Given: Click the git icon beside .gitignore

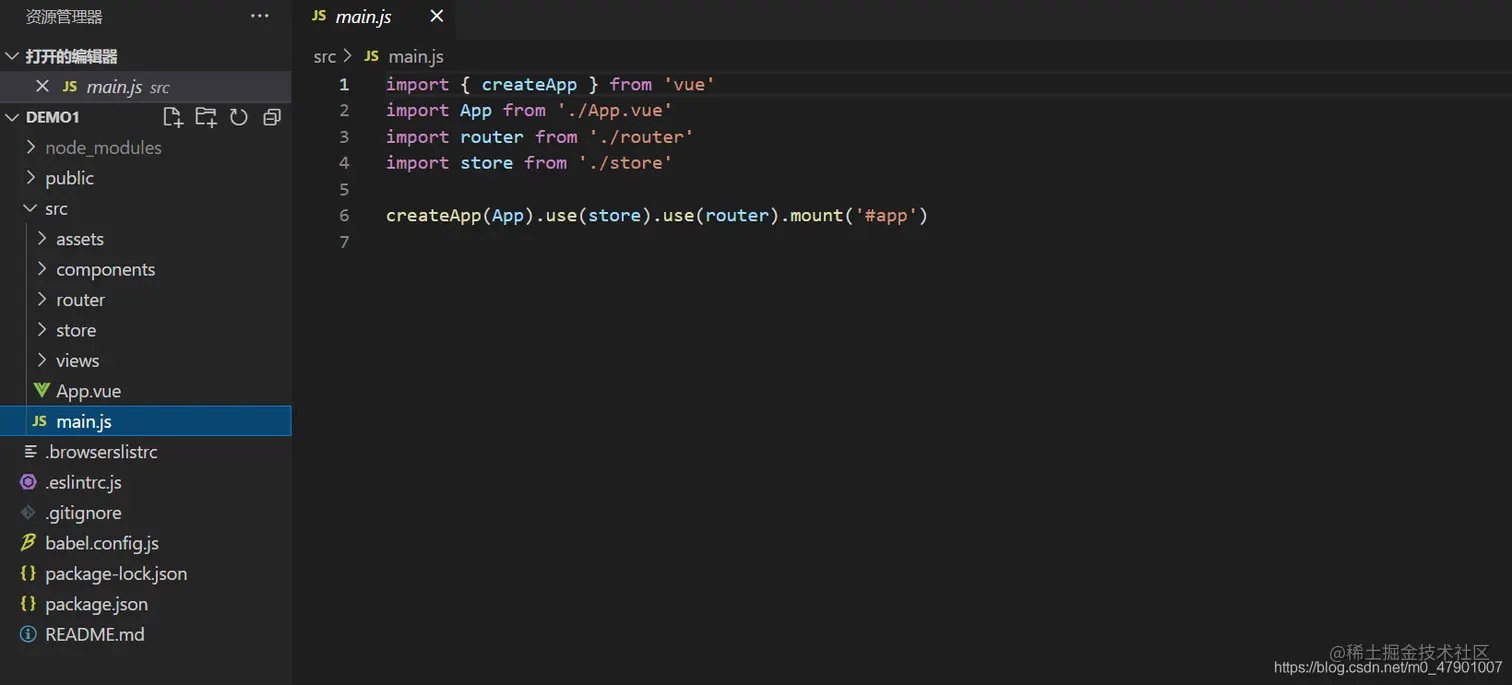Looking at the screenshot, I should click(28, 513).
